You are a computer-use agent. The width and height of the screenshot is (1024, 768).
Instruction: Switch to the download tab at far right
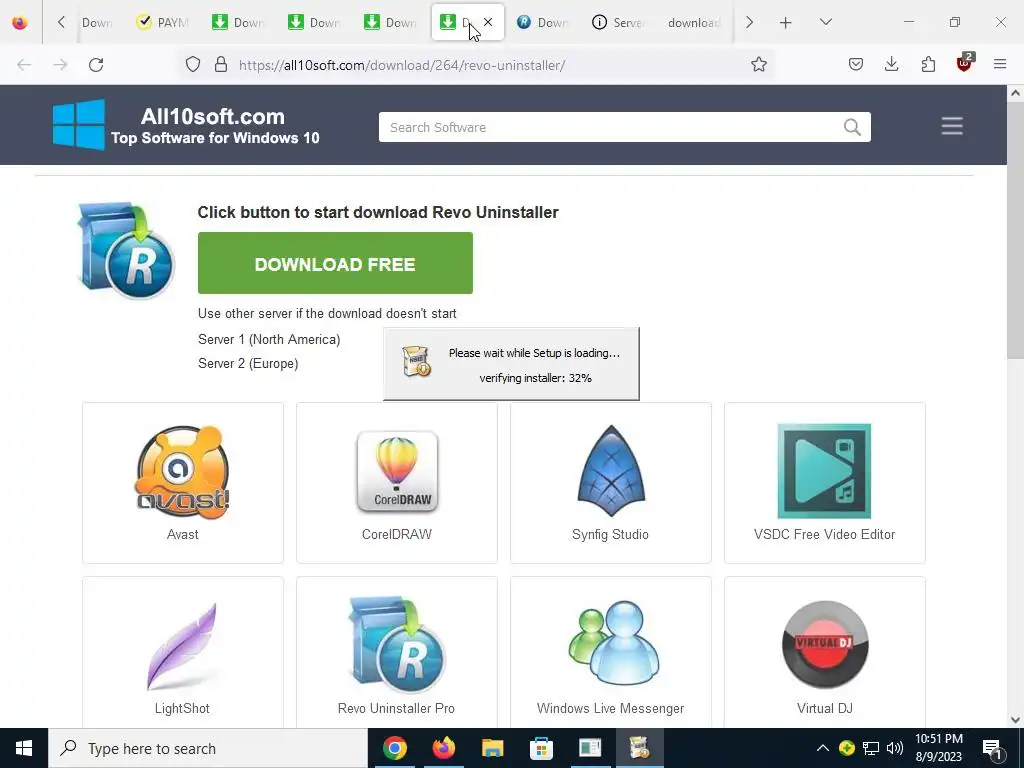point(694,22)
